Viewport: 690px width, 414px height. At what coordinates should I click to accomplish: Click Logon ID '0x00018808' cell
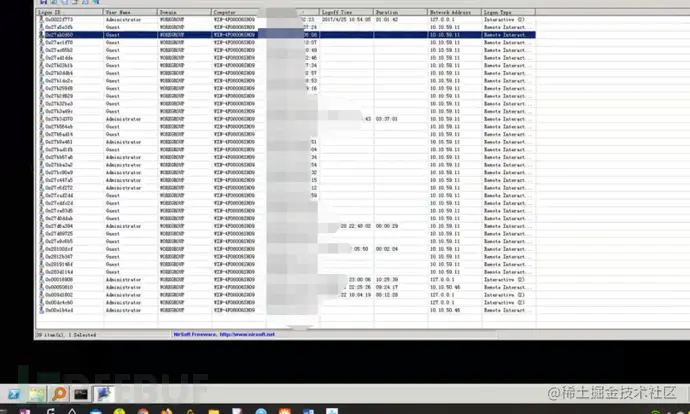tap(59, 280)
